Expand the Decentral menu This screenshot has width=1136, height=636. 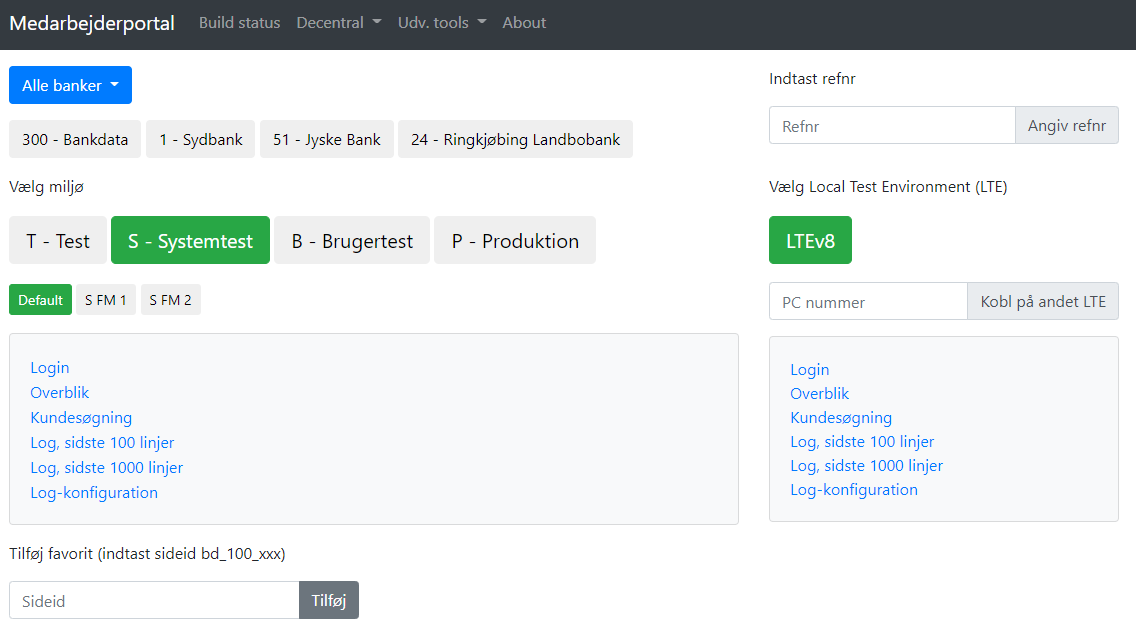pyautogui.click(x=338, y=23)
